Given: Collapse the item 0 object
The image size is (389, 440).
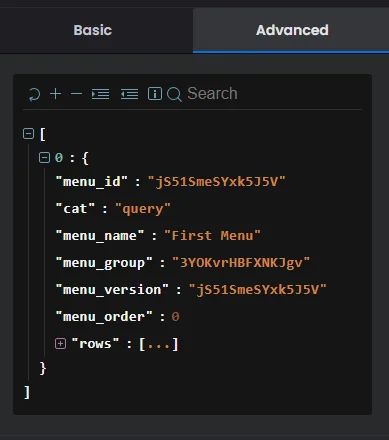Looking at the screenshot, I should pyautogui.click(x=44, y=157).
